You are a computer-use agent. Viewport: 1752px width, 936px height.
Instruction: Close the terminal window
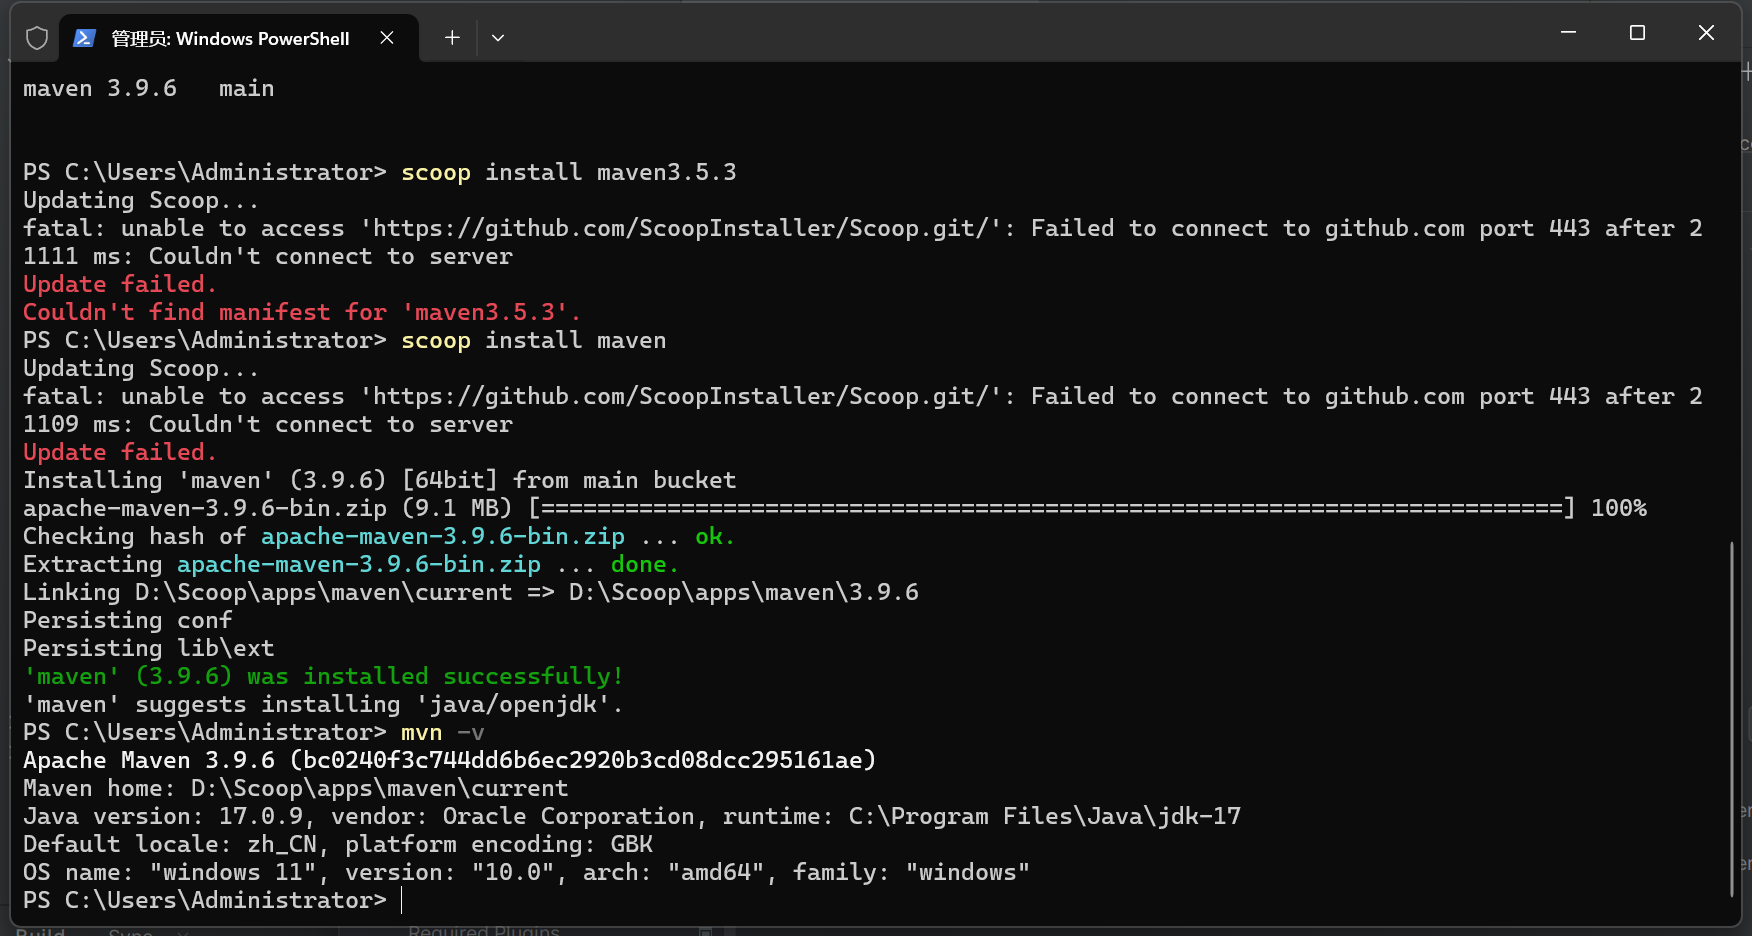coord(1706,33)
